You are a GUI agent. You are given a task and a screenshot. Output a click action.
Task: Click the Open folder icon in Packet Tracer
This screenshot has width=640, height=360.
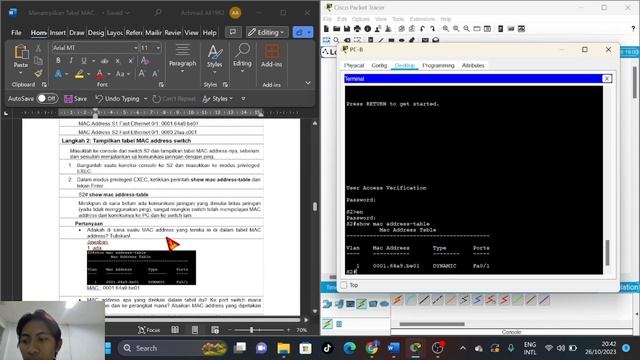click(336, 29)
